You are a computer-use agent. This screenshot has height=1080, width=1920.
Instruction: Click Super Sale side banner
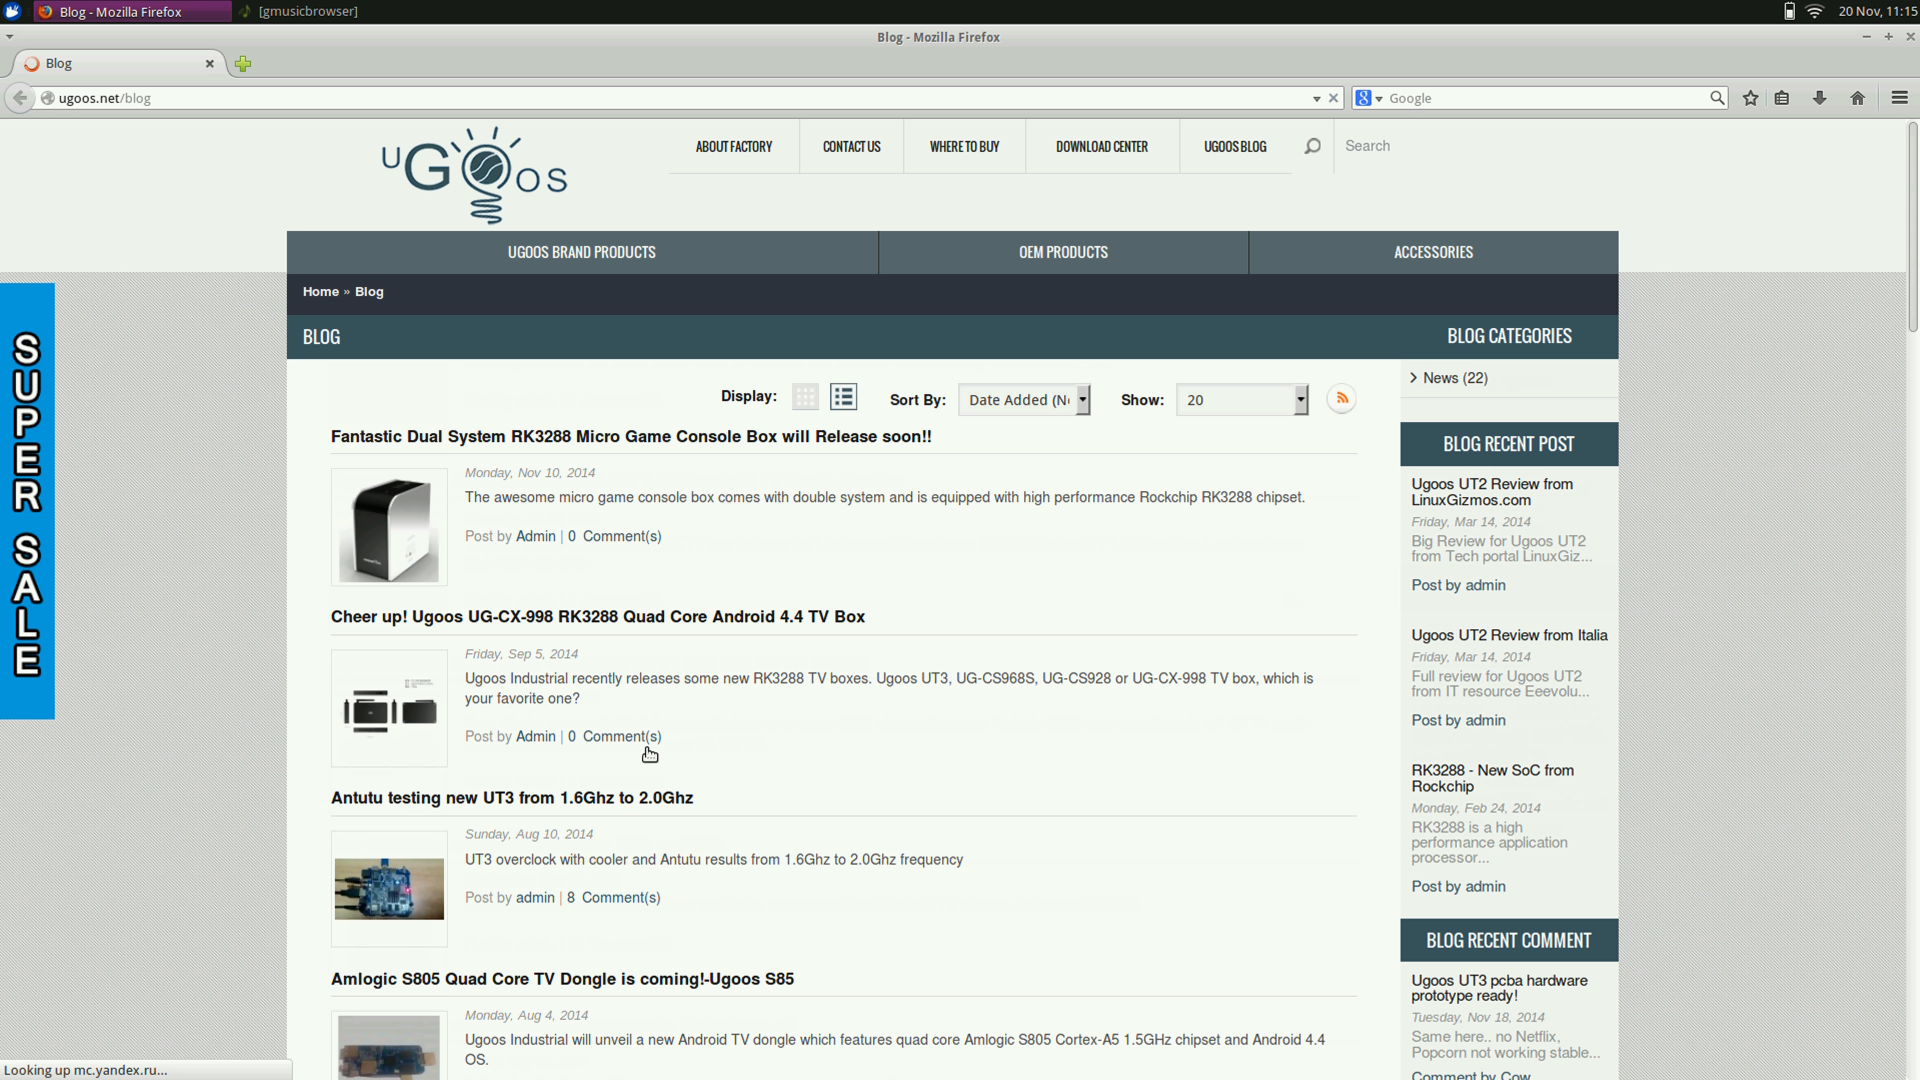point(27,501)
